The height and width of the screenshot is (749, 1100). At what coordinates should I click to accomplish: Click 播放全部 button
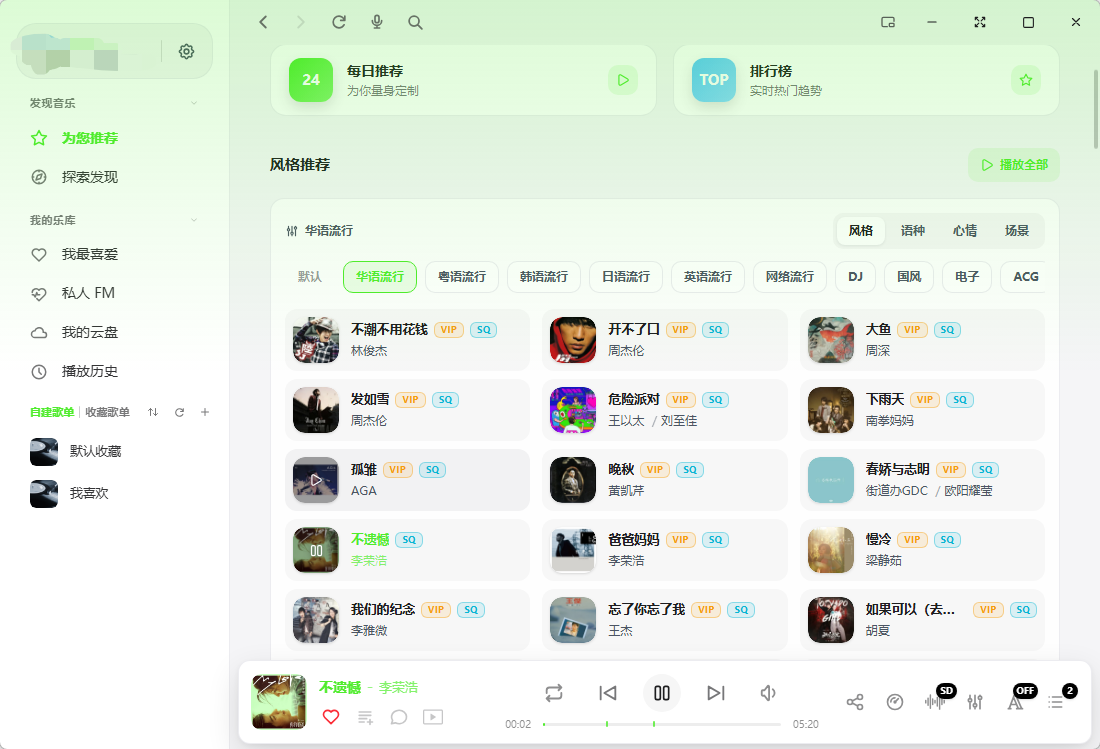pos(1014,165)
